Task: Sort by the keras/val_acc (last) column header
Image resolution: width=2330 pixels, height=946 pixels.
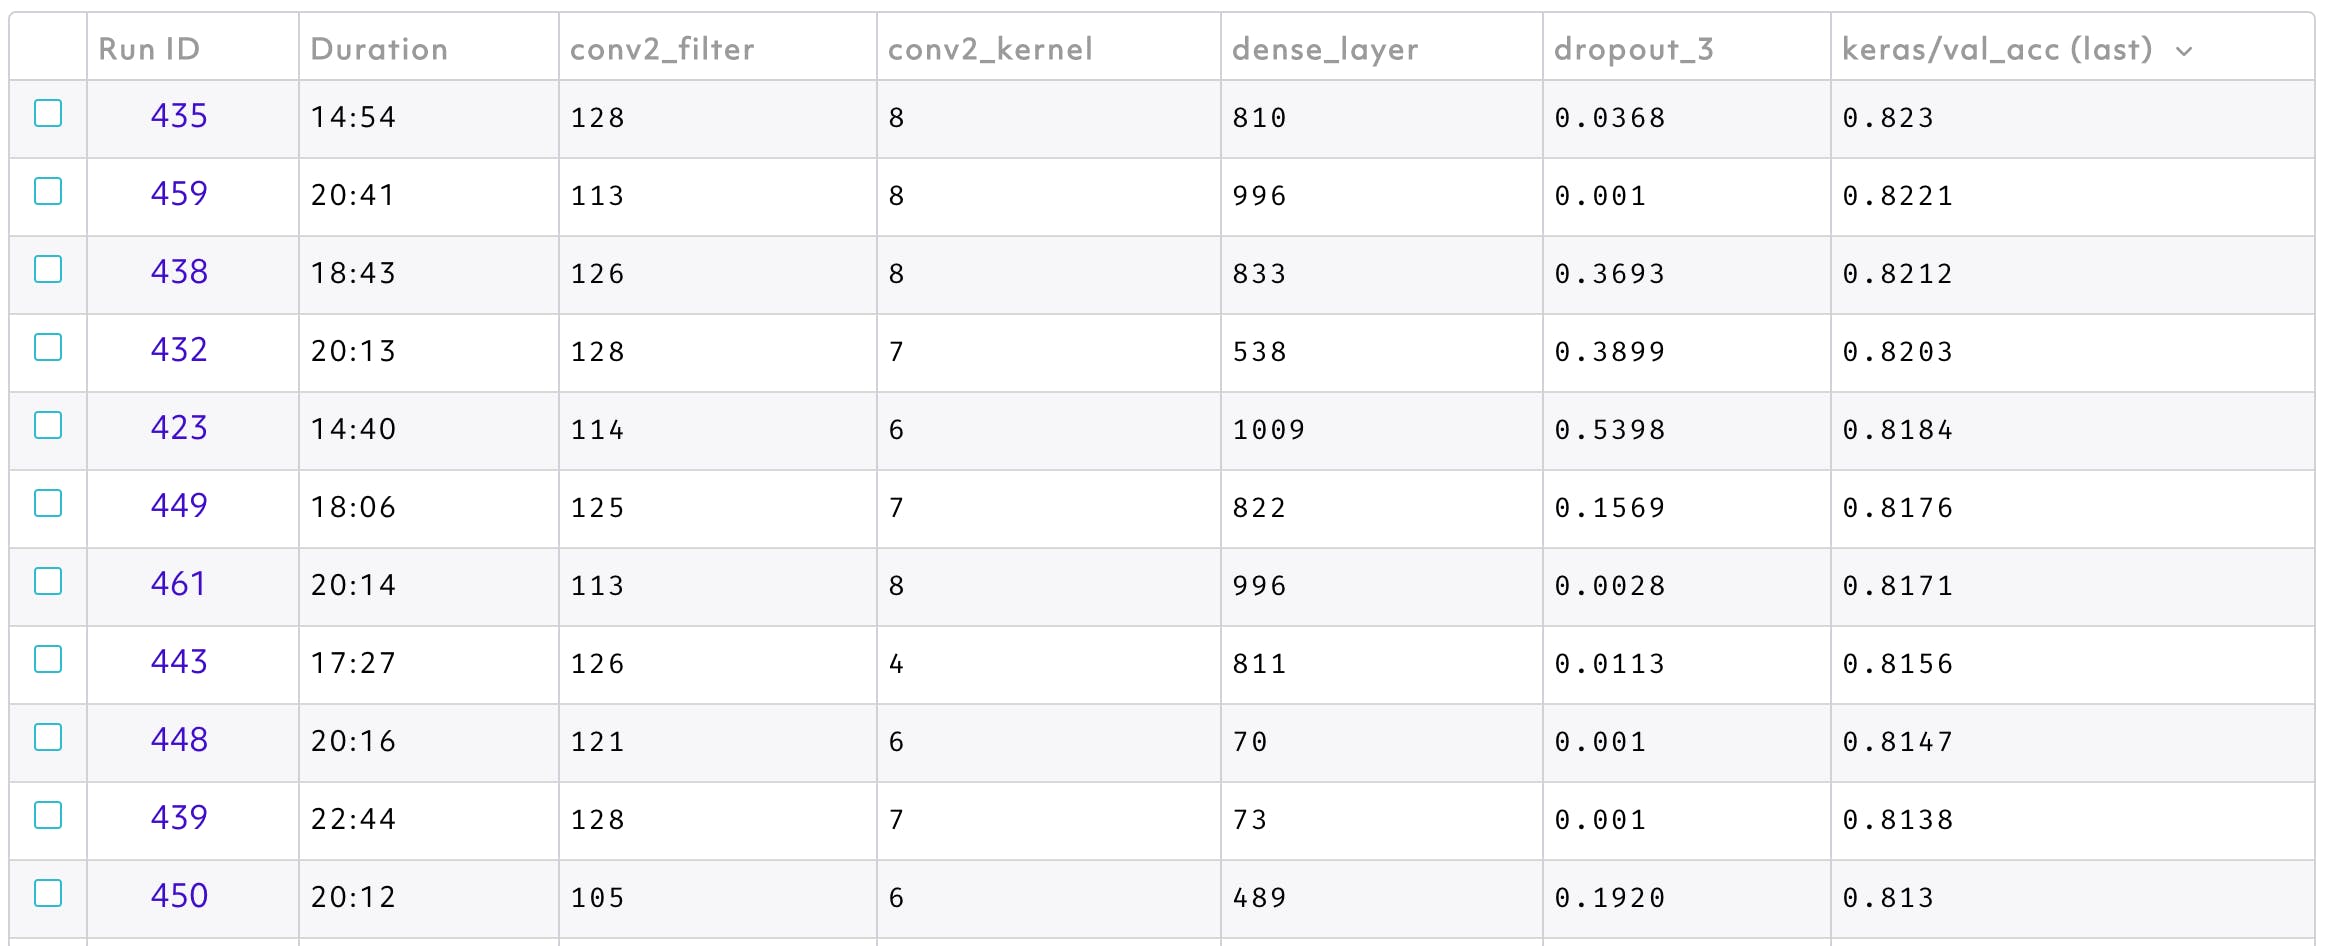Action: click(1997, 49)
